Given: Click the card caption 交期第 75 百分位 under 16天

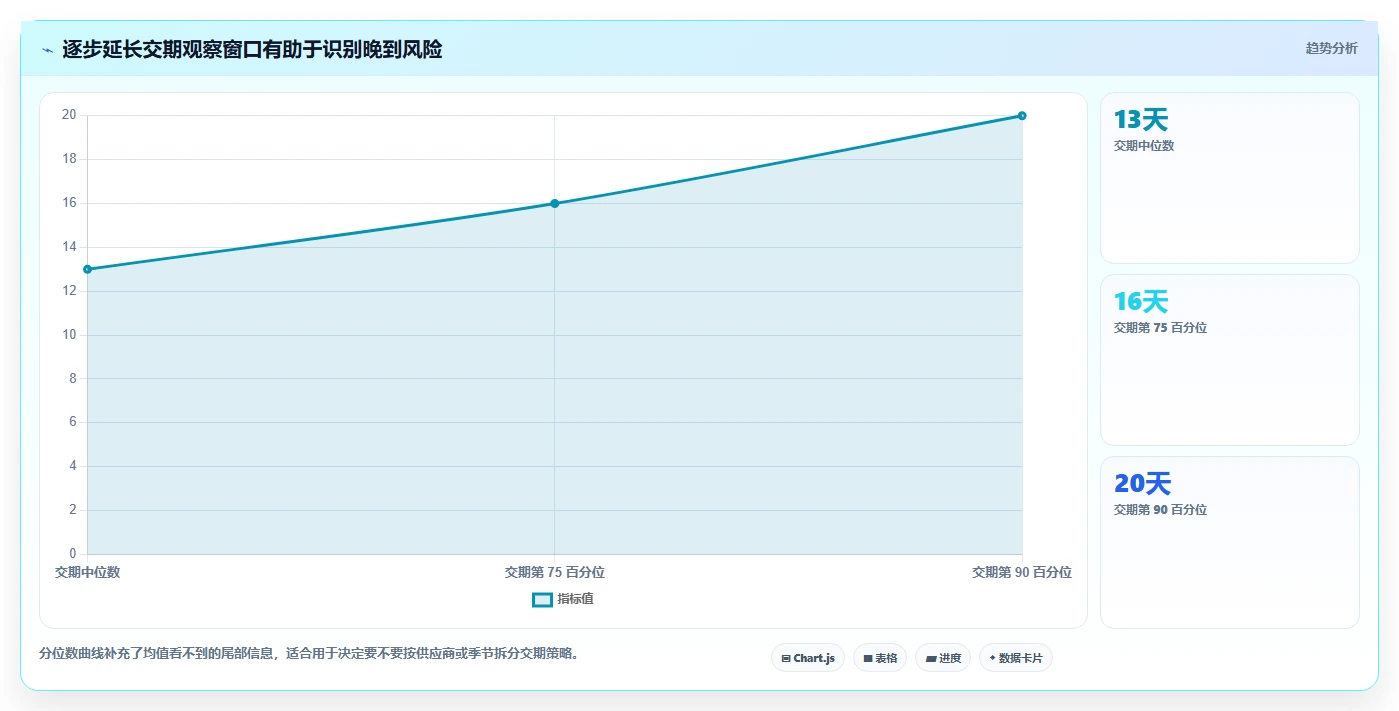Looking at the screenshot, I should point(1160,328).
